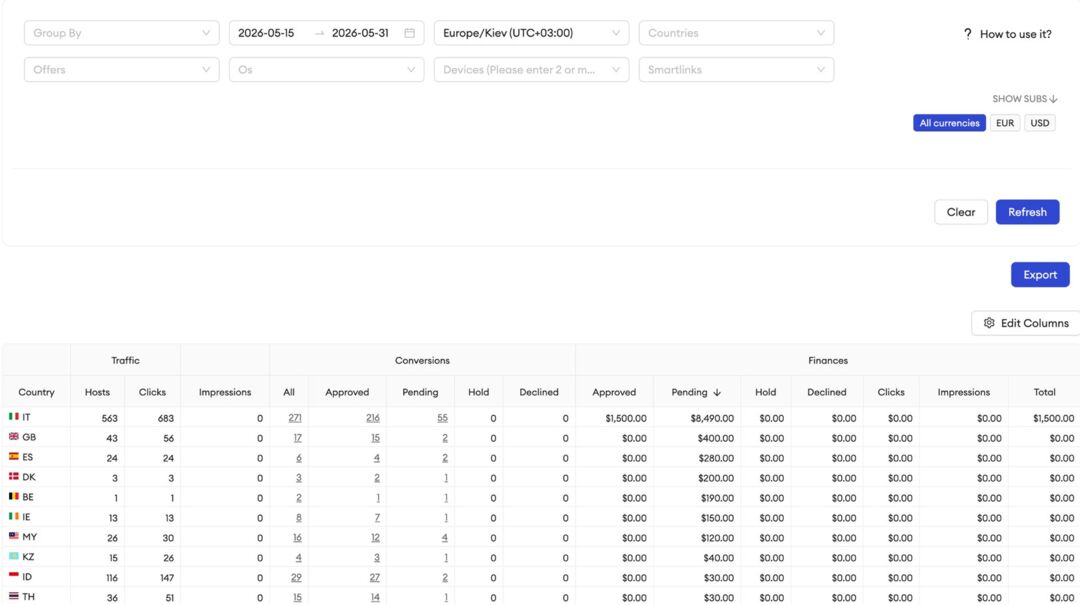
Task: Open the Europe/Kiev timezone dropdown
Action: (532, 33)
